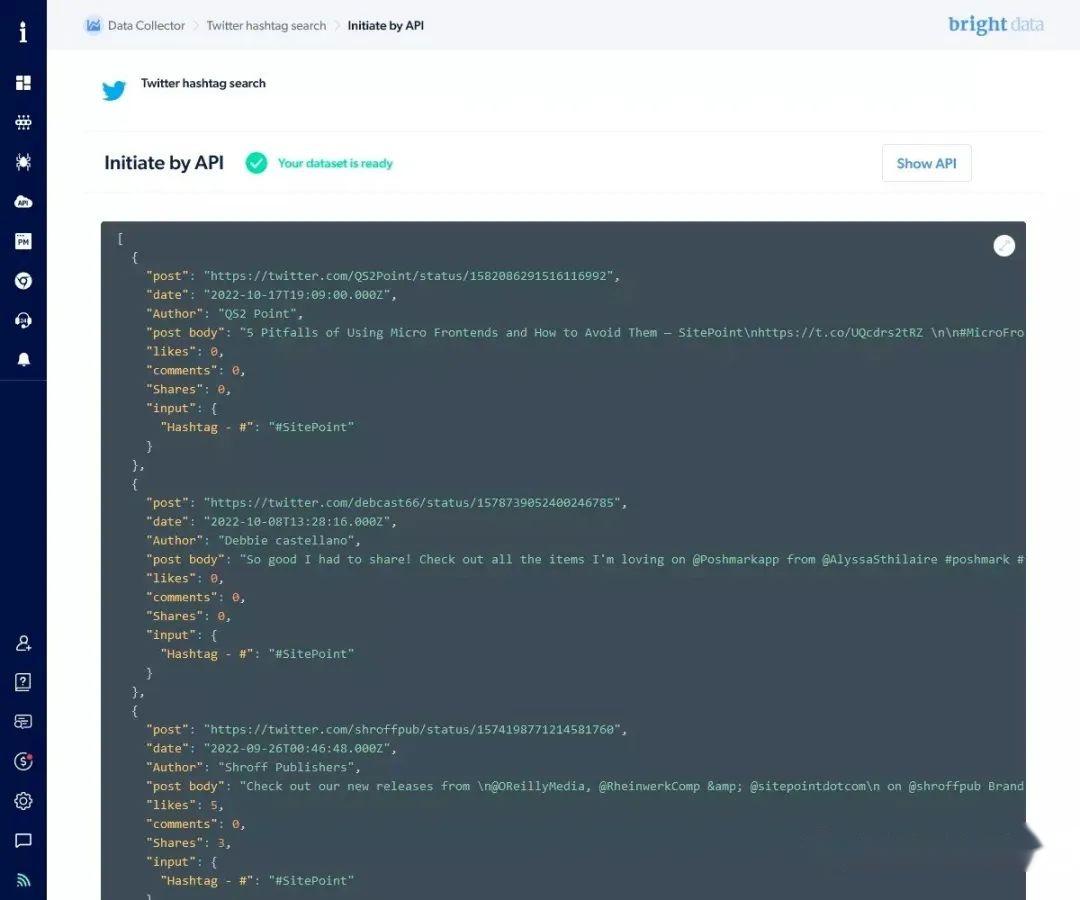Open the help question mark icon in the sidebar

pyautogui.click(x=23, y=682)
